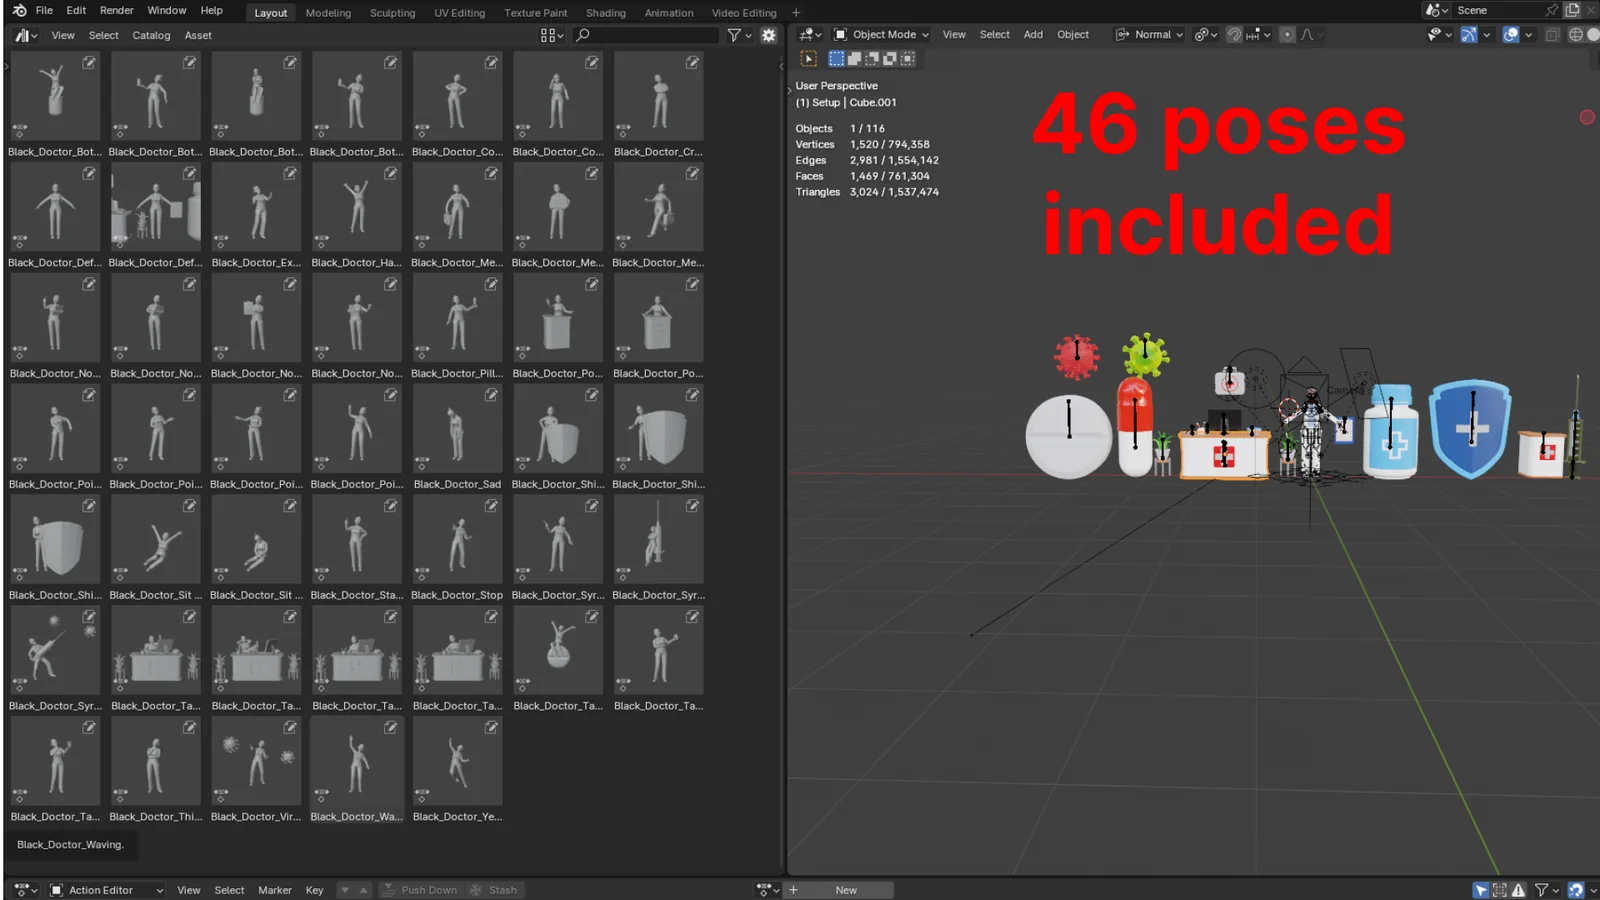Click the transform pivot point icon
Viewport: 1600px width, 900px height.
point(1201,34)
